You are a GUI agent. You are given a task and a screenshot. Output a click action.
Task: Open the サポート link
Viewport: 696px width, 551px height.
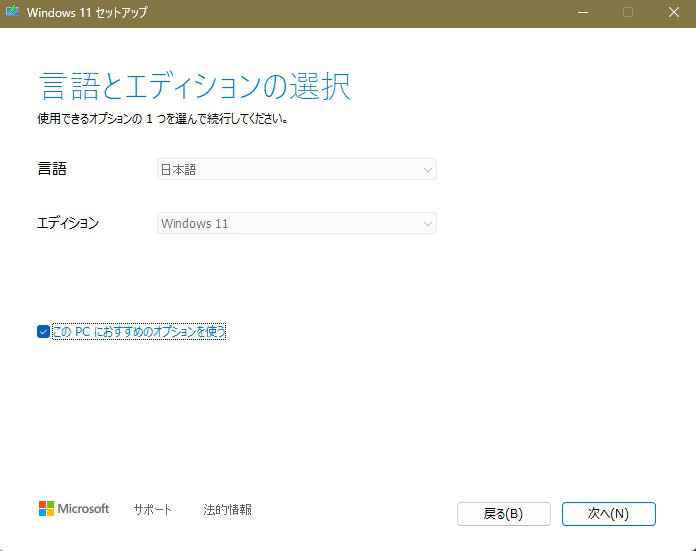click(152, 510)
